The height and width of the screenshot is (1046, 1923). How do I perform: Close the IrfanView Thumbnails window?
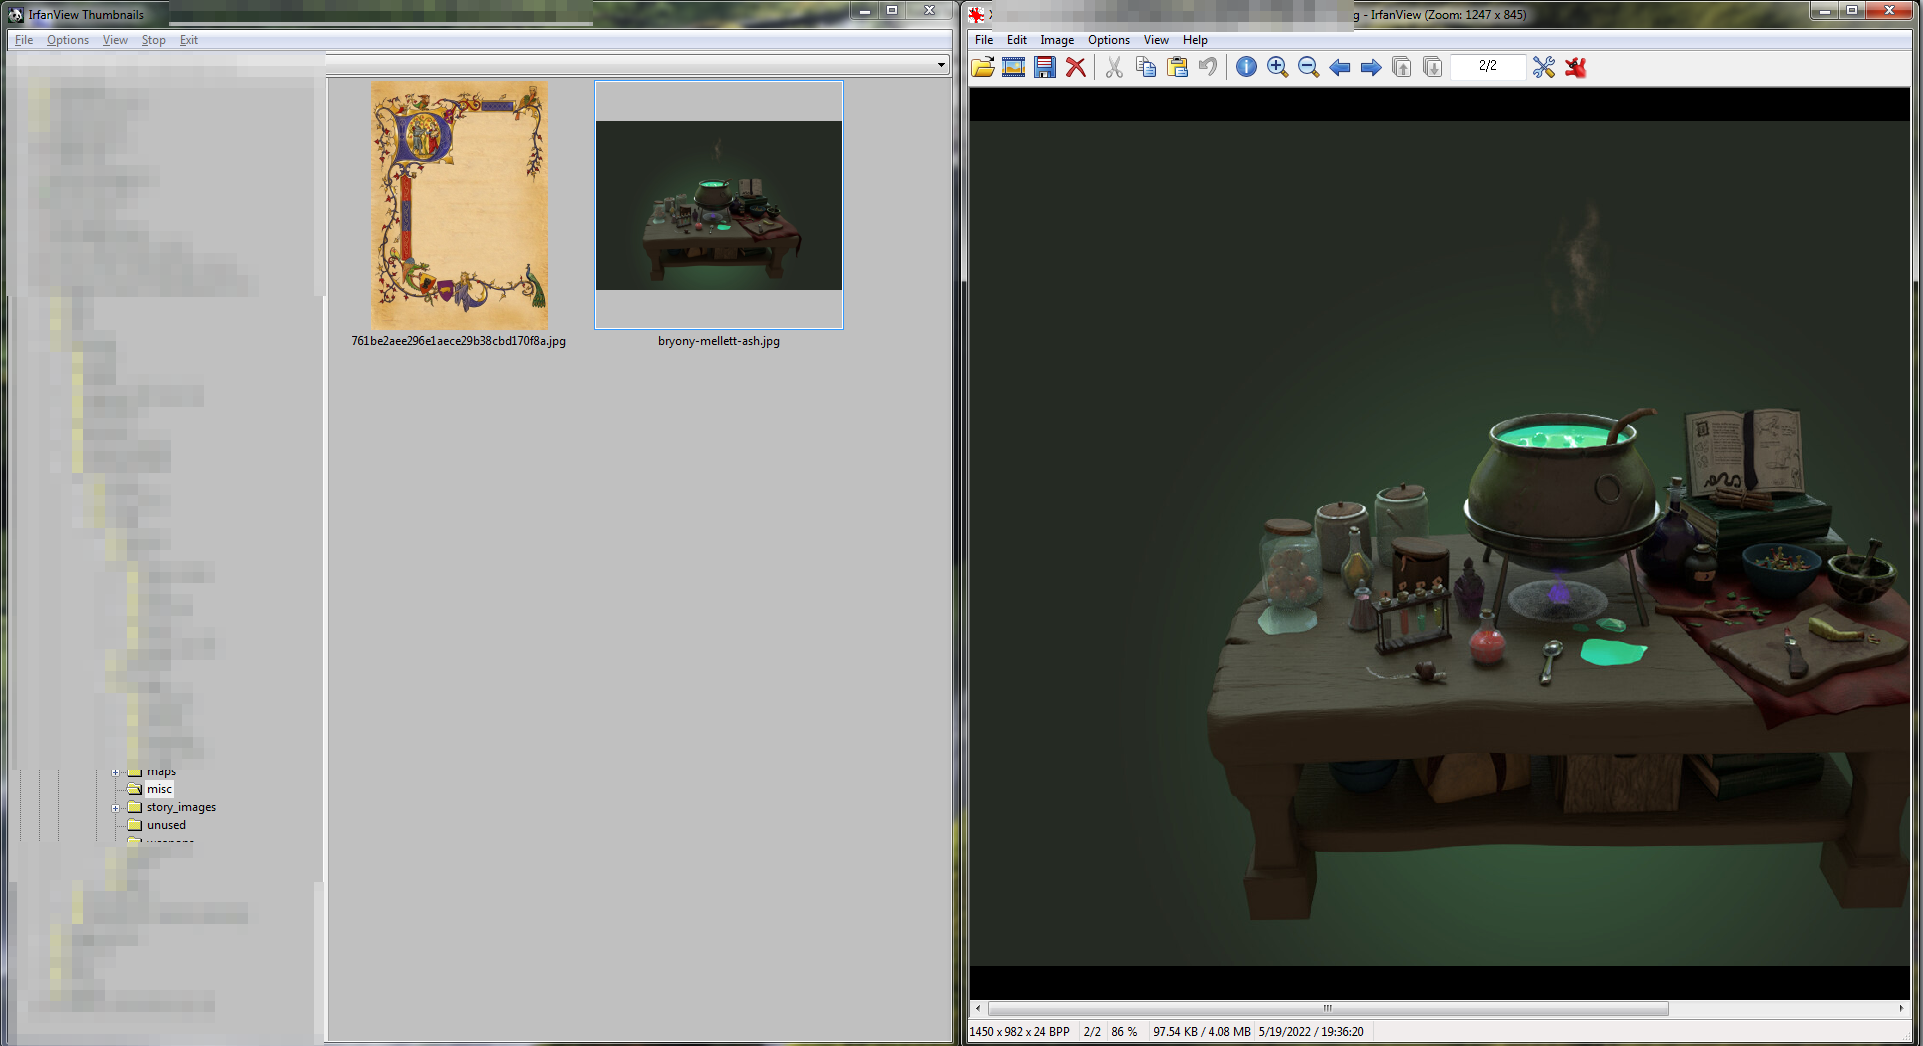click(929, 10)
